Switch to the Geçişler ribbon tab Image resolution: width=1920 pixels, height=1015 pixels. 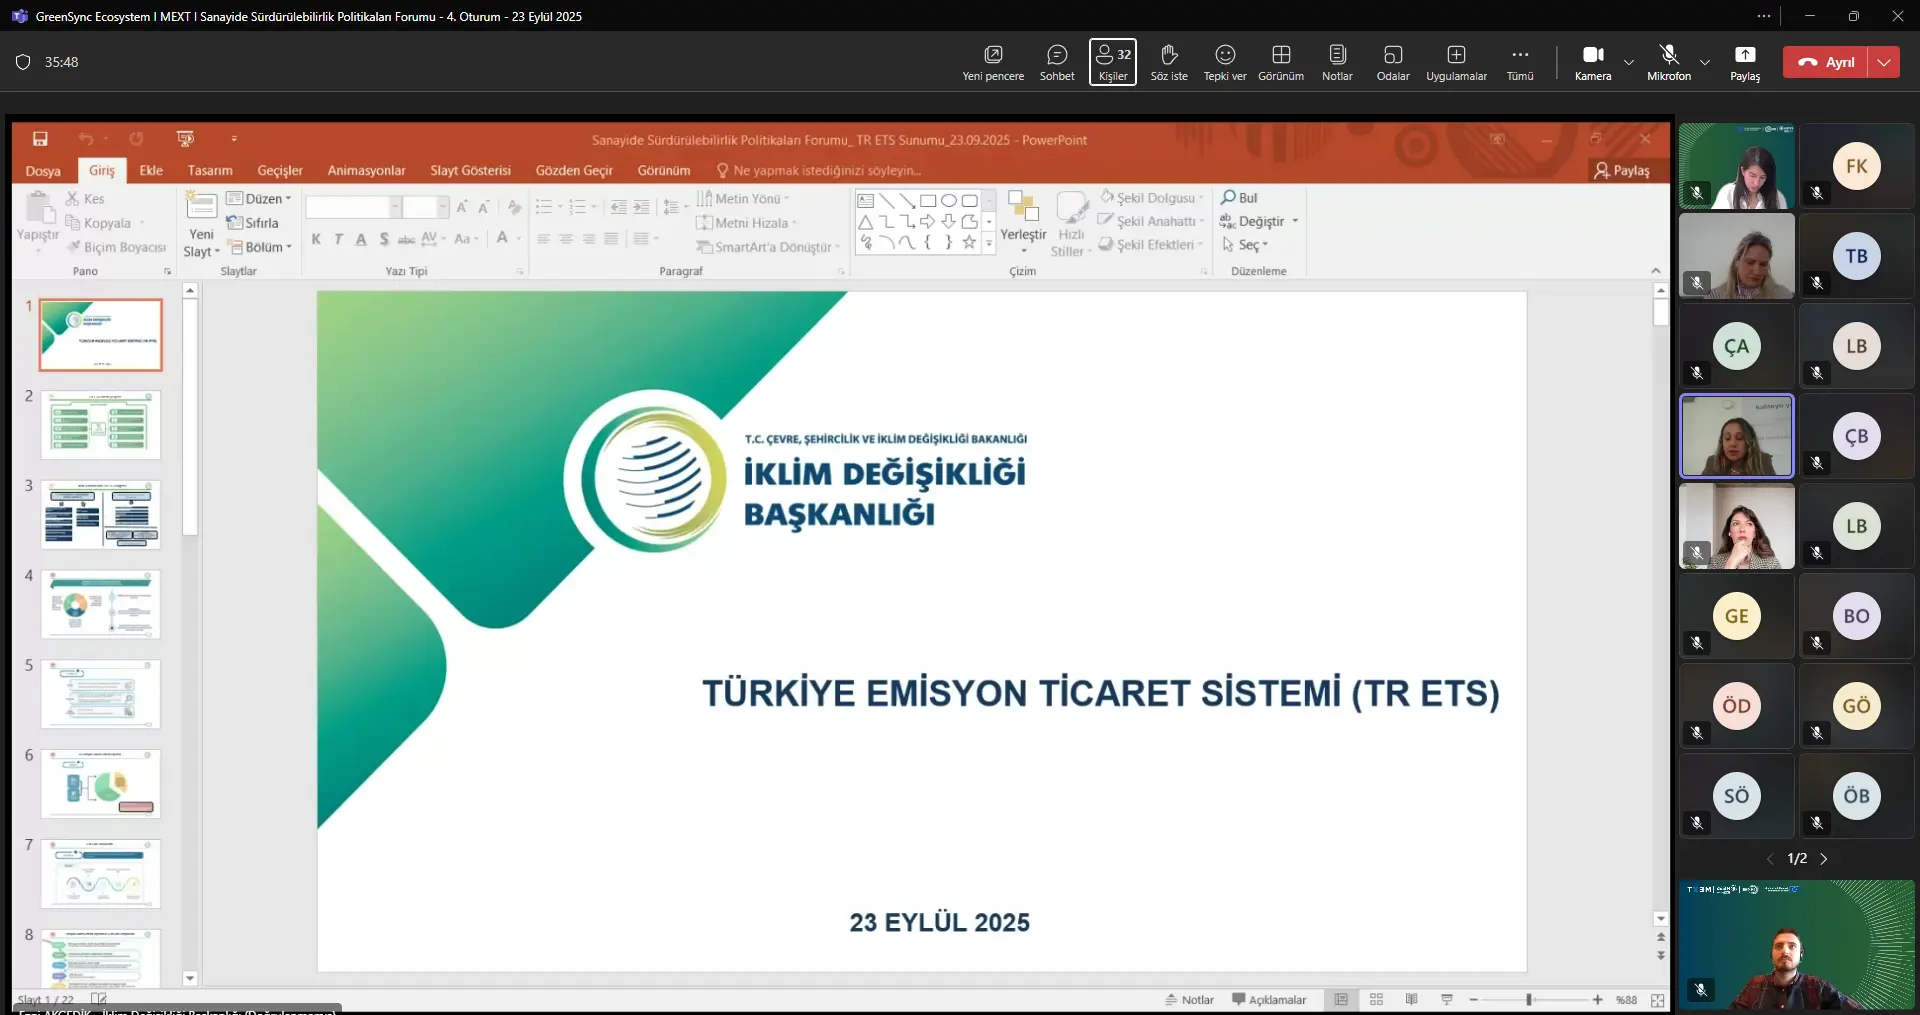click(x=280, y=171)
